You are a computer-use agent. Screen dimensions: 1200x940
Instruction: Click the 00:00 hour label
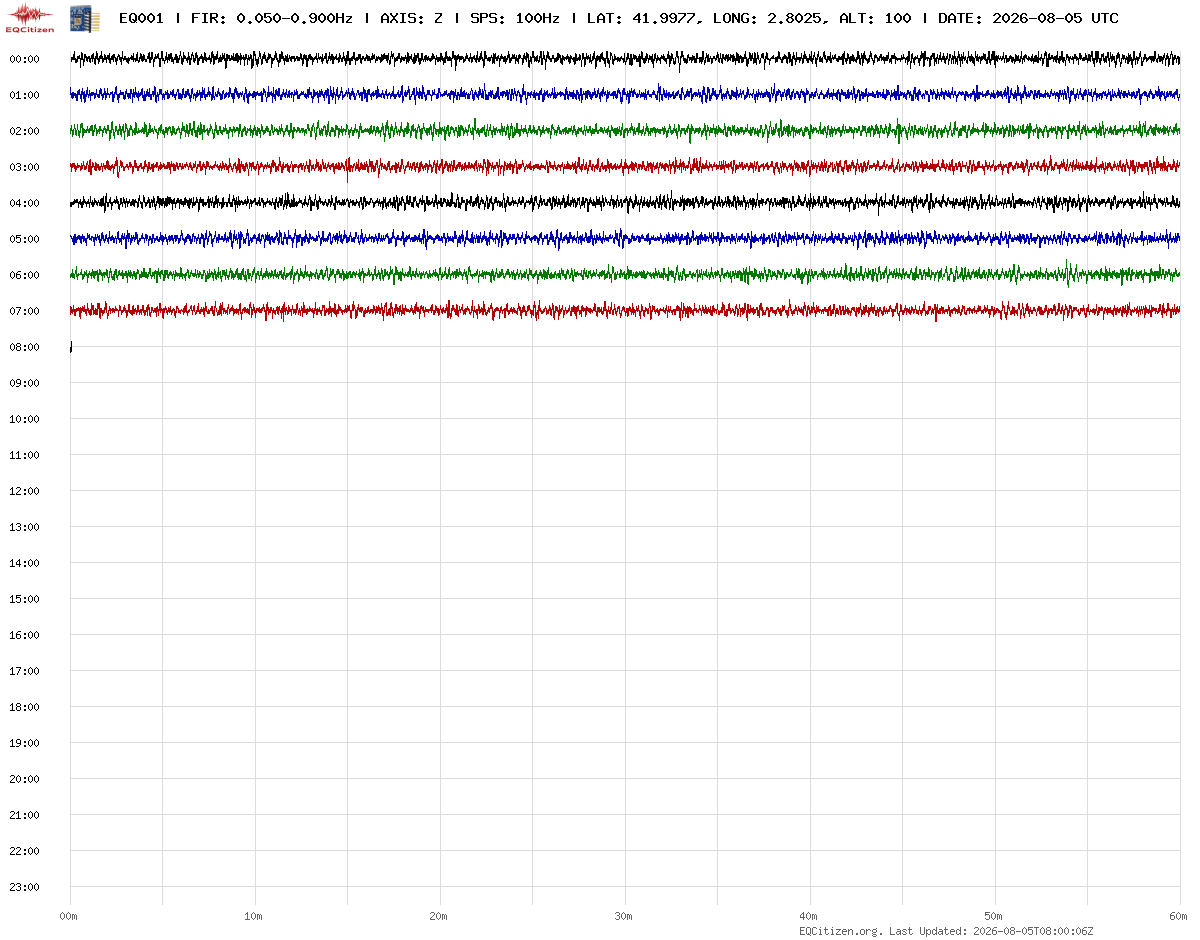24,59
